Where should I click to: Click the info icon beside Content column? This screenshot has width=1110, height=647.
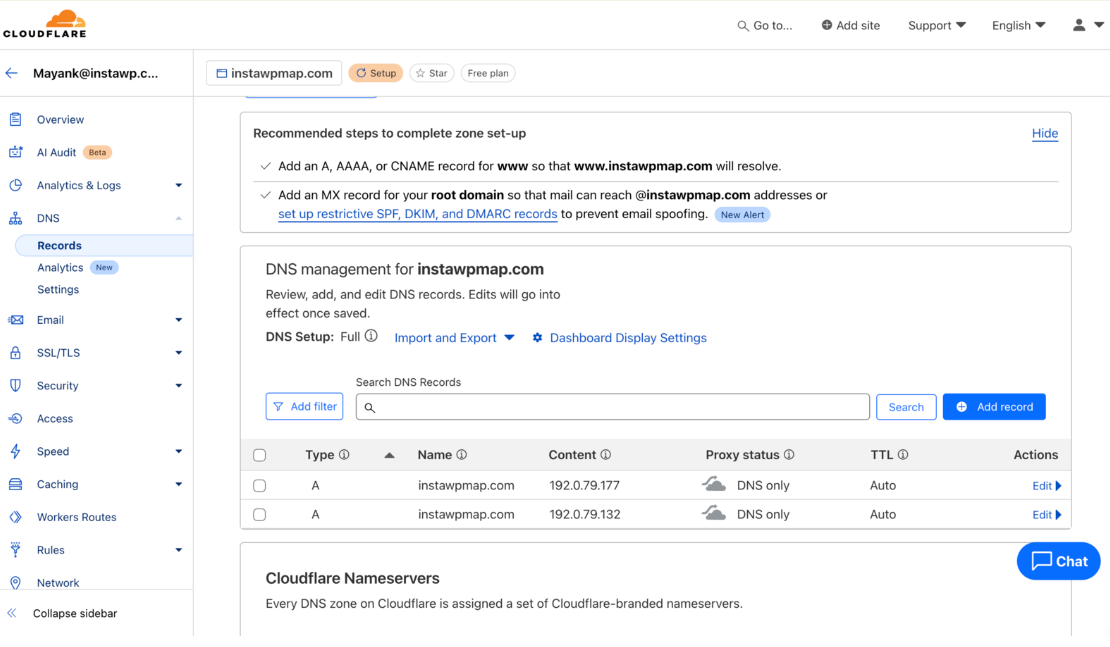point(606,454)
